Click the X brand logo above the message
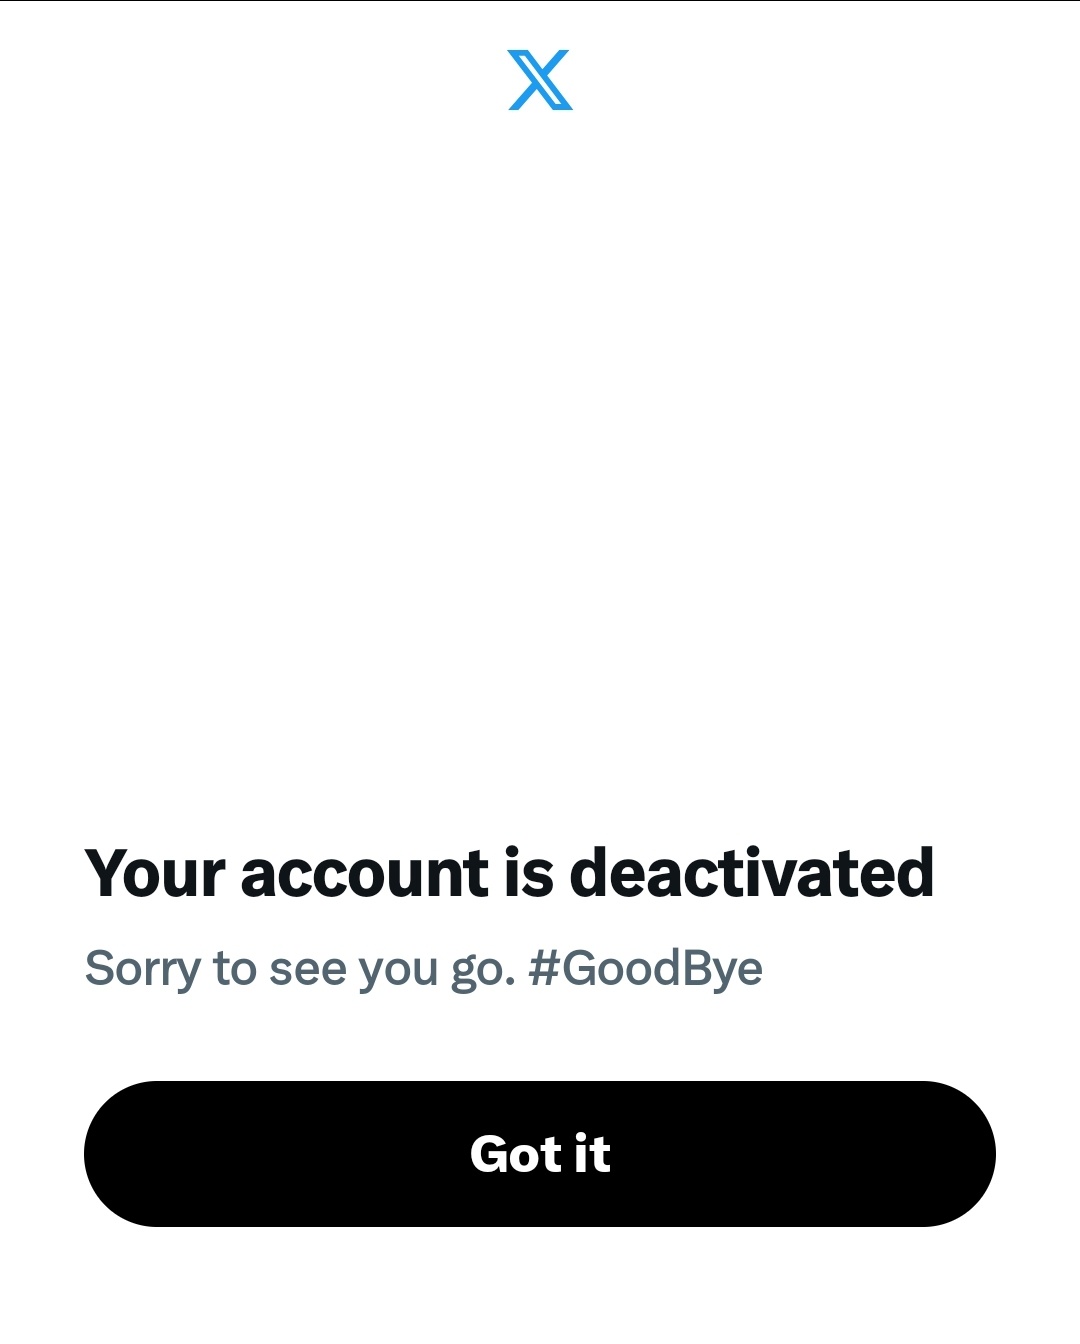This screenshot has height=1344, width=1080. 540,80
